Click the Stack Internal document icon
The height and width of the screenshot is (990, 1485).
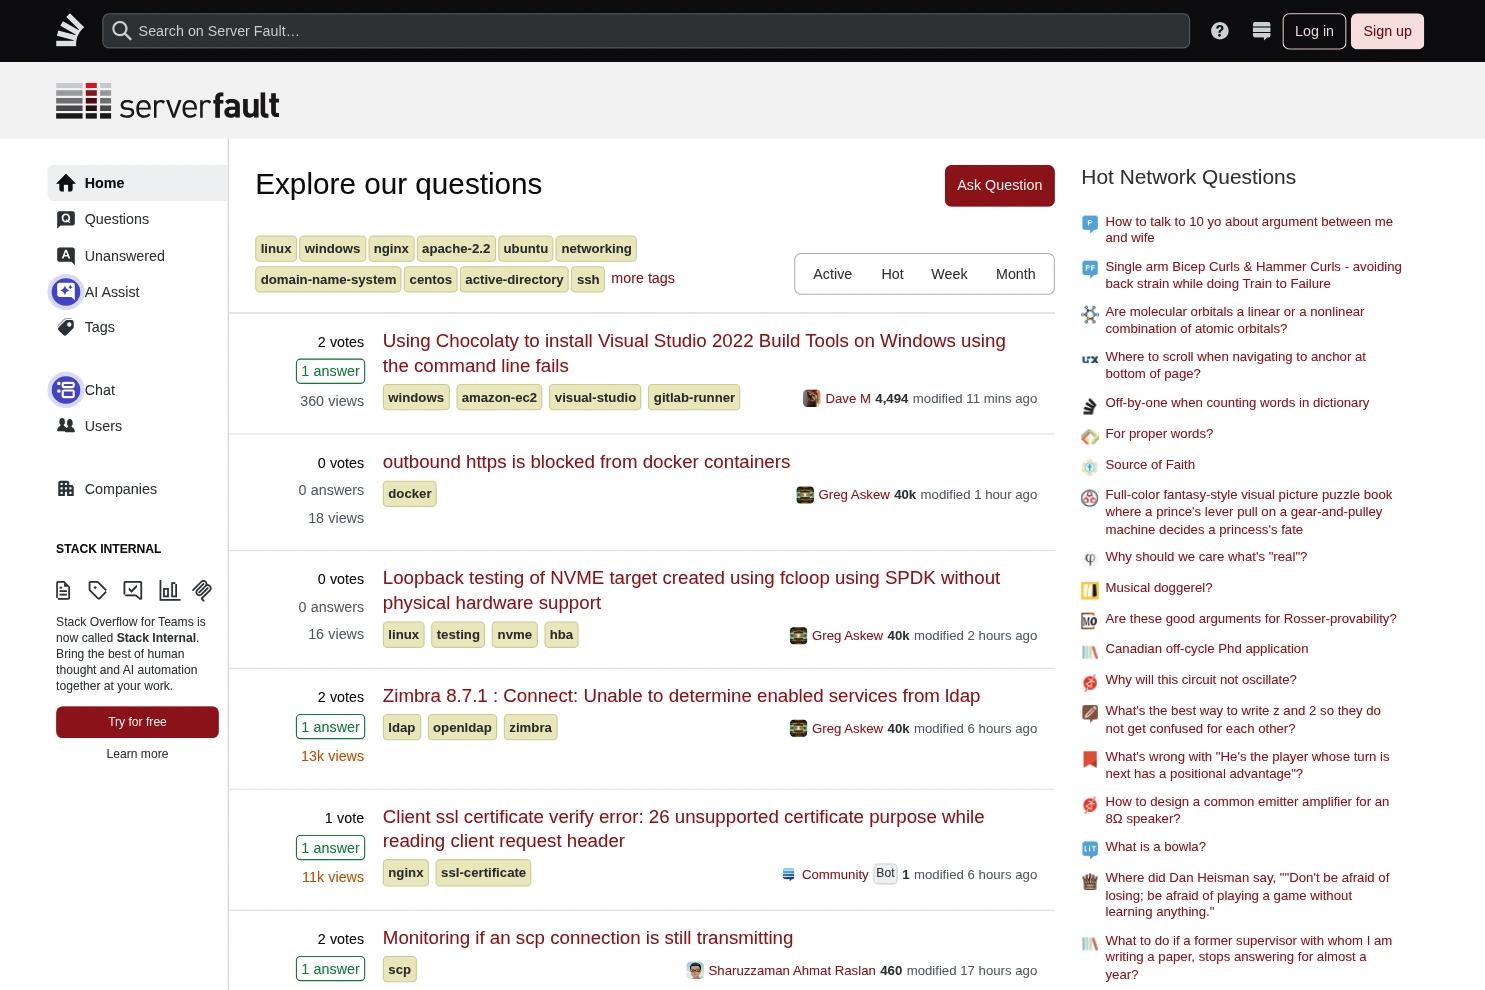[63, 590]
